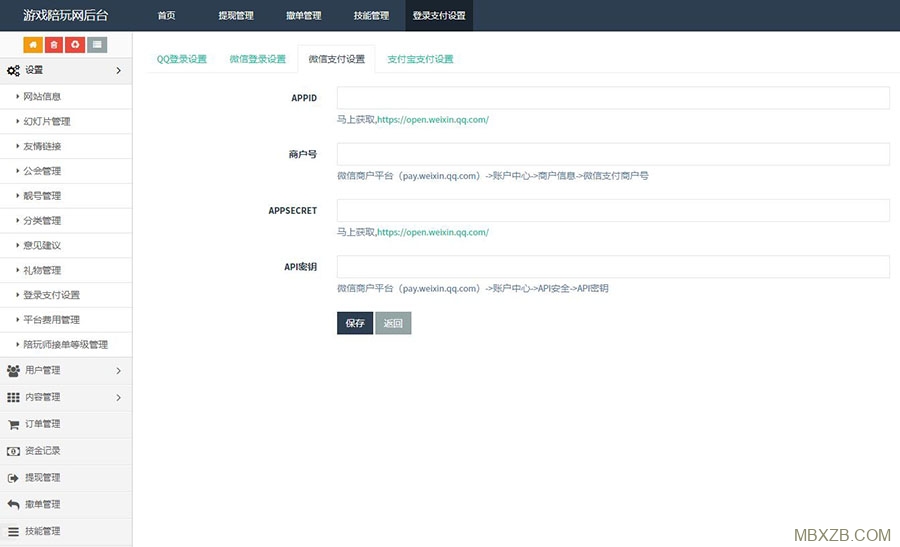This screenshot has height=547, width=900.
Task: Click the money icon beside 资金记录
Action: point(13,451)
